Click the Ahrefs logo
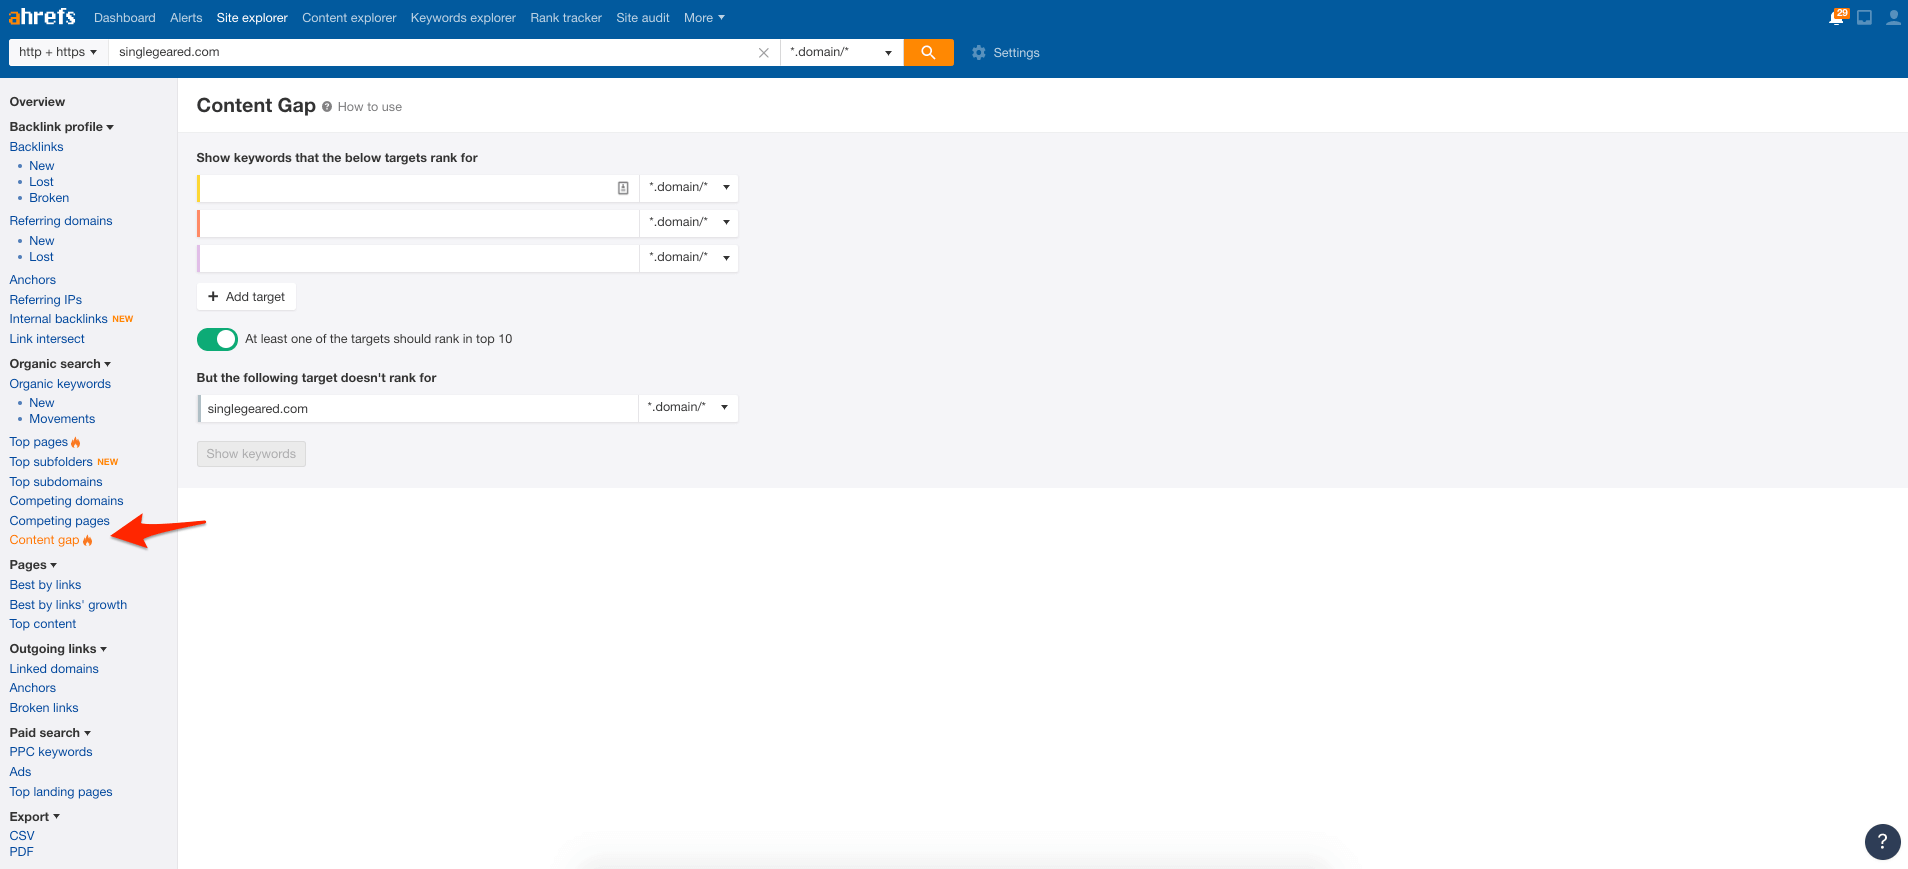 [x=42, y=16]
